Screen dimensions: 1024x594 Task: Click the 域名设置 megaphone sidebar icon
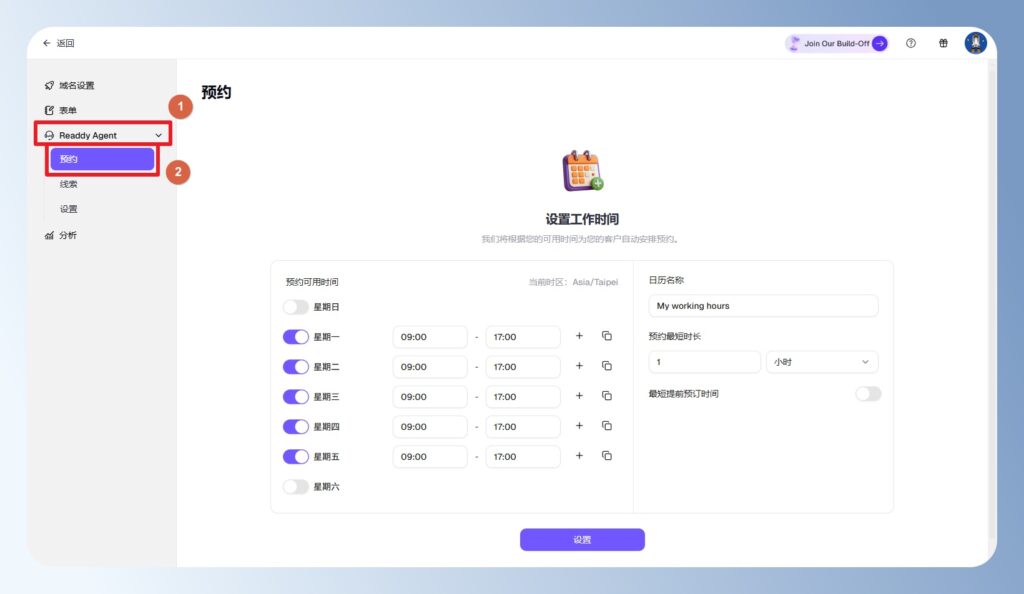pos(48,85)
